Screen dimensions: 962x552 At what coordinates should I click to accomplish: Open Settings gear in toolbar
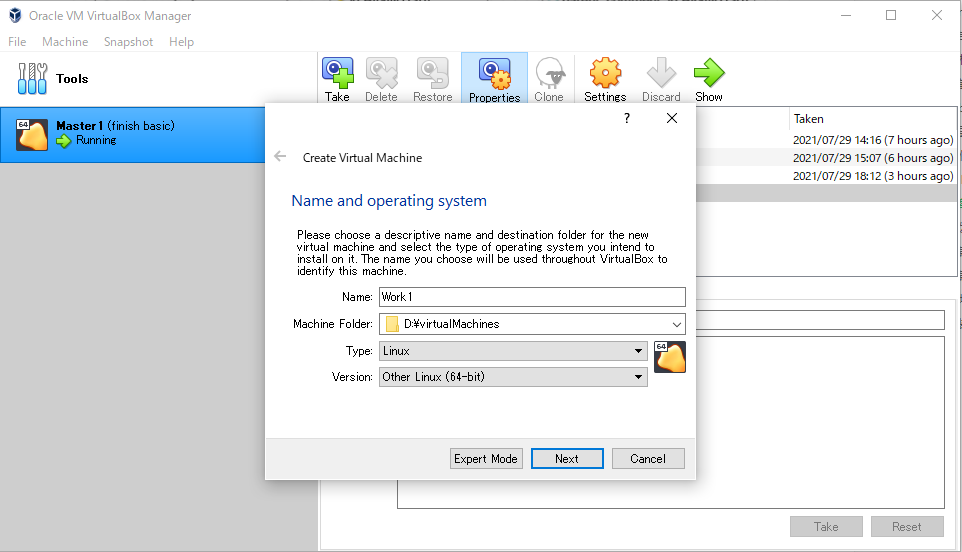pyautogui.click(x=605, y=73)
